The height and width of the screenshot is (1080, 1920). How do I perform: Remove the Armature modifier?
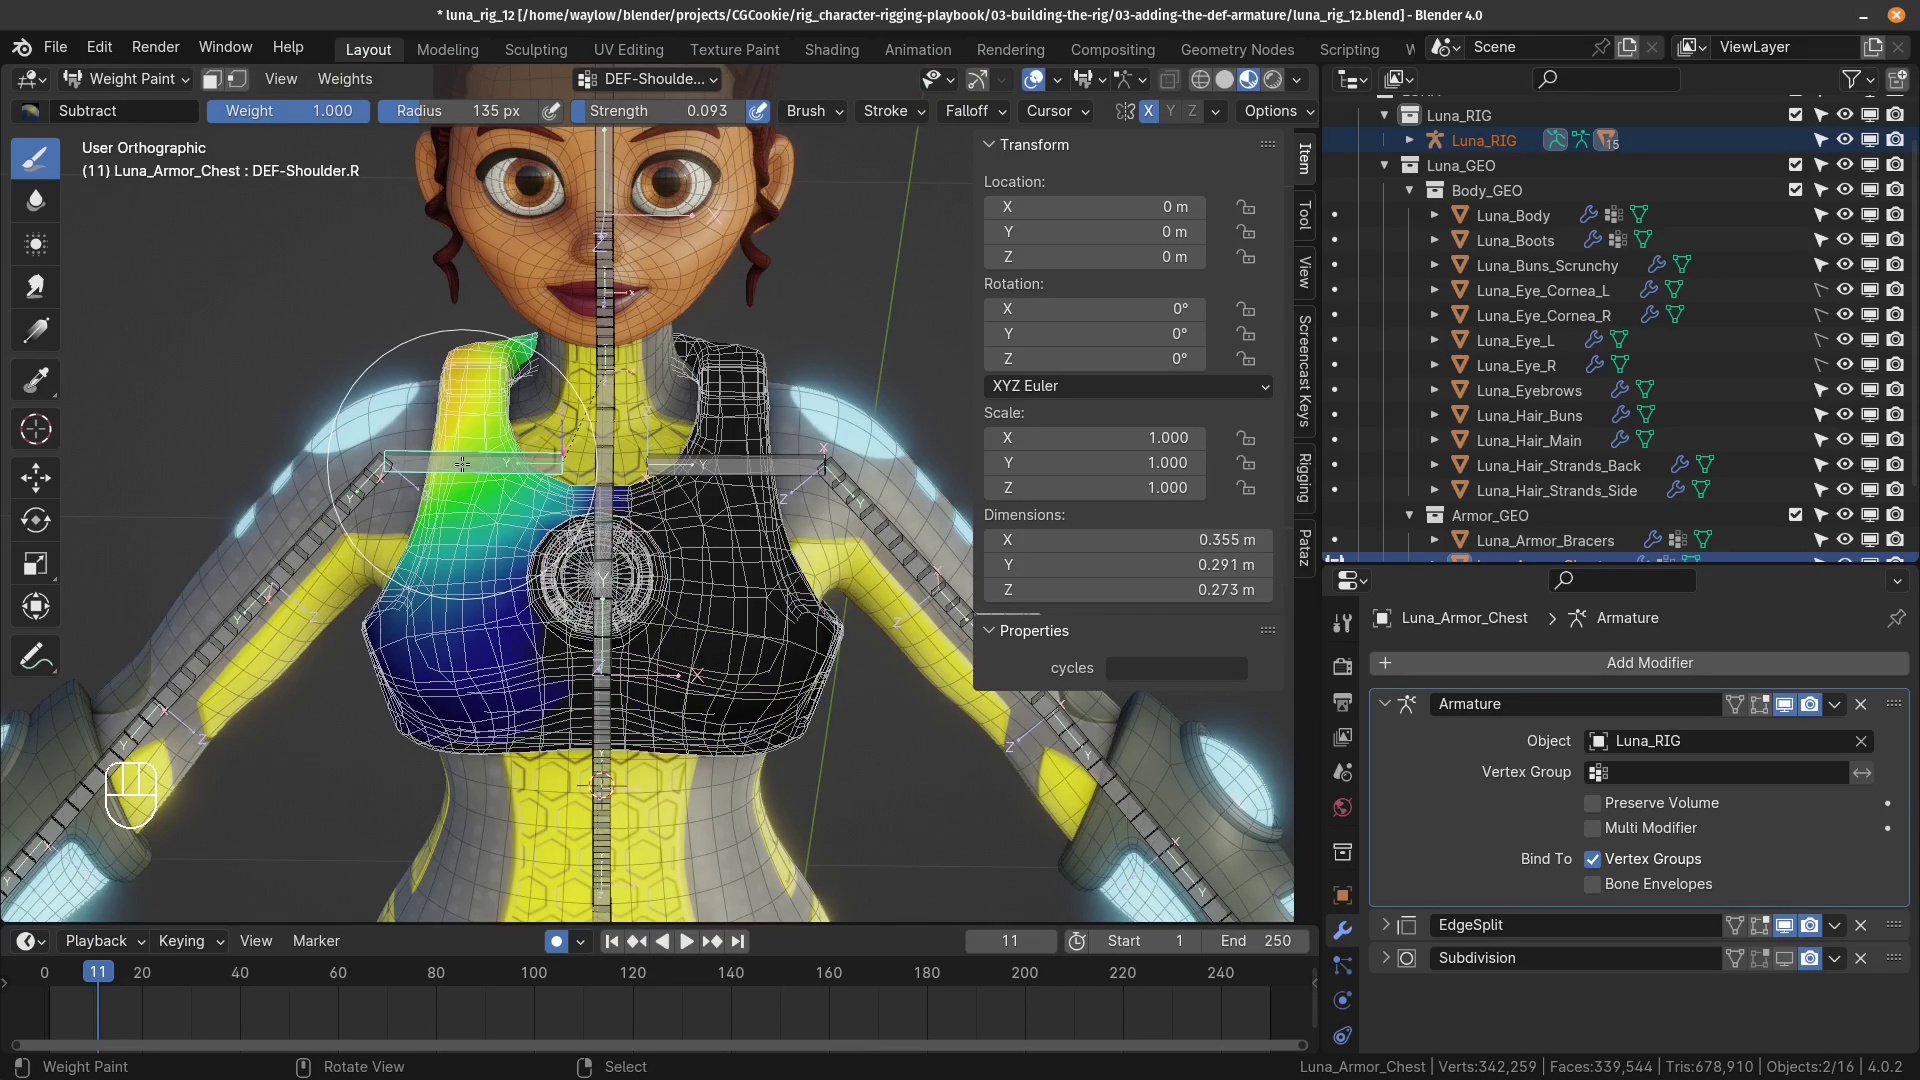click(x=1861, y=704)
